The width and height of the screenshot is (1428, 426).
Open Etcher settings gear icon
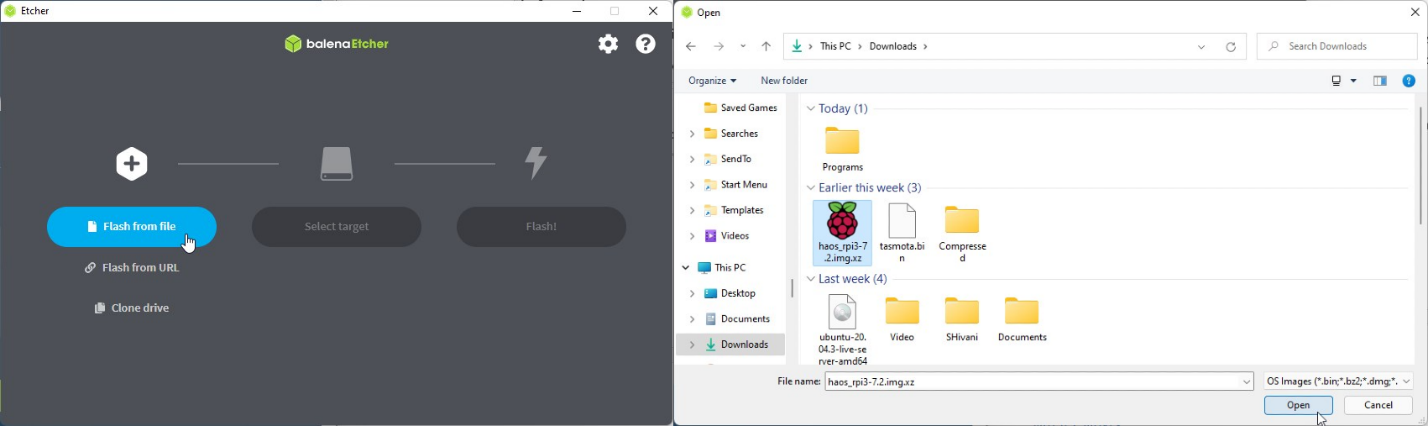click(608, 44)
